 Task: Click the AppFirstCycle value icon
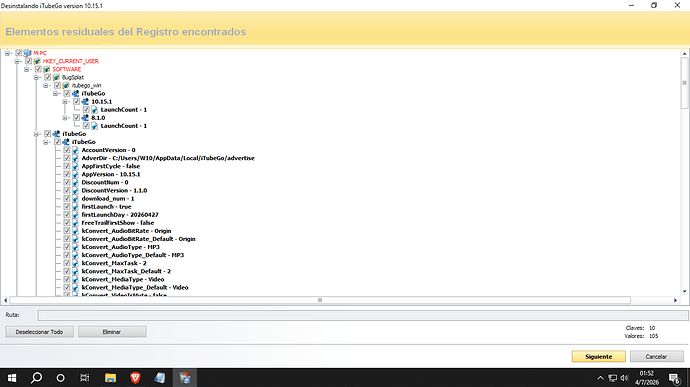pos(76,166)
